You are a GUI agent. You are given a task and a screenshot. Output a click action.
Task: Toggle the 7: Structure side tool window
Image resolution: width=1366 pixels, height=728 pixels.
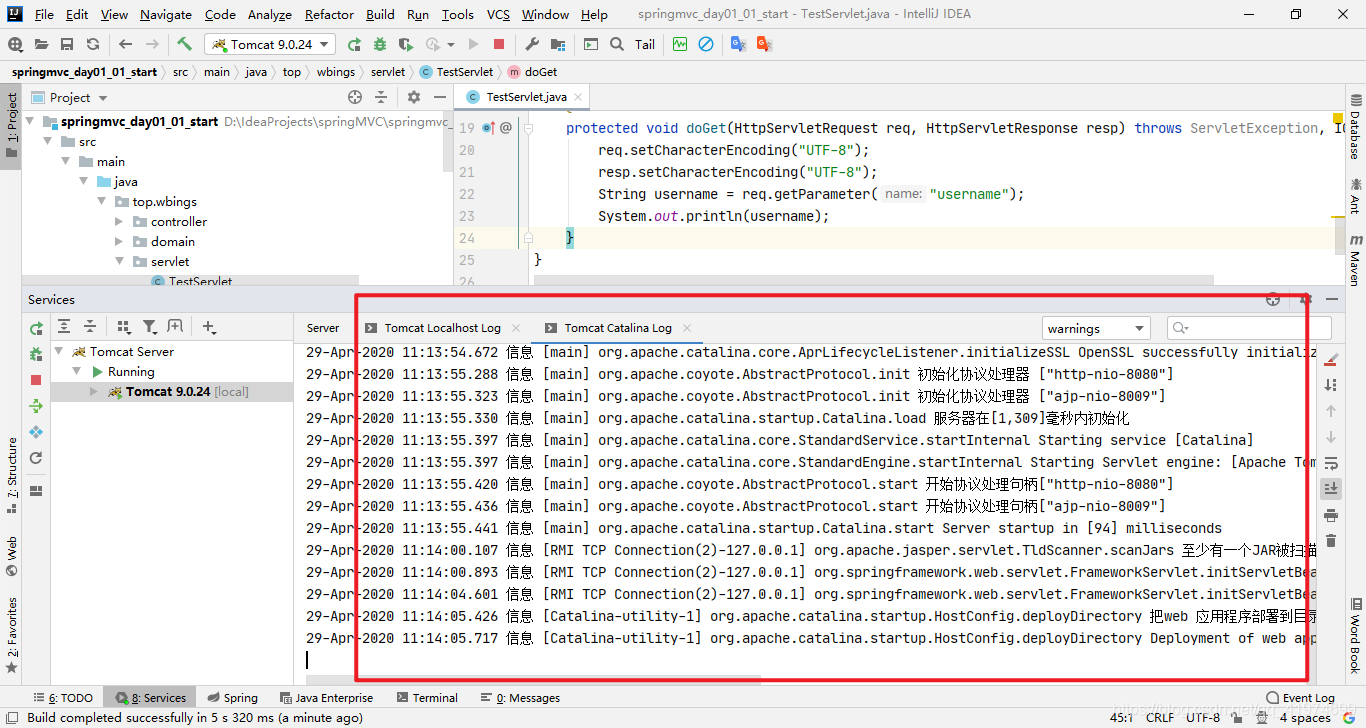point(11,475)
